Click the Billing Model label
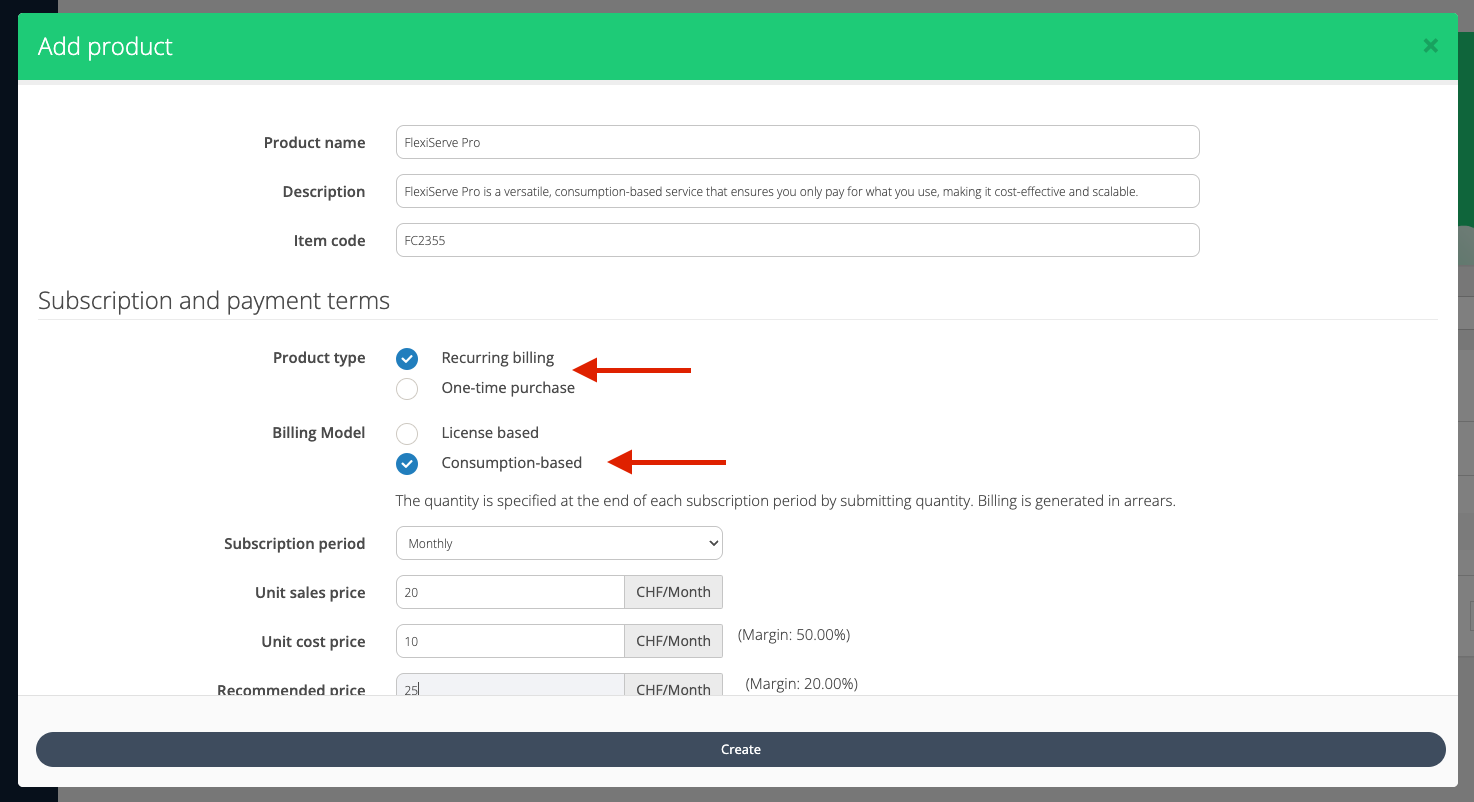 [x=319, y=433]
